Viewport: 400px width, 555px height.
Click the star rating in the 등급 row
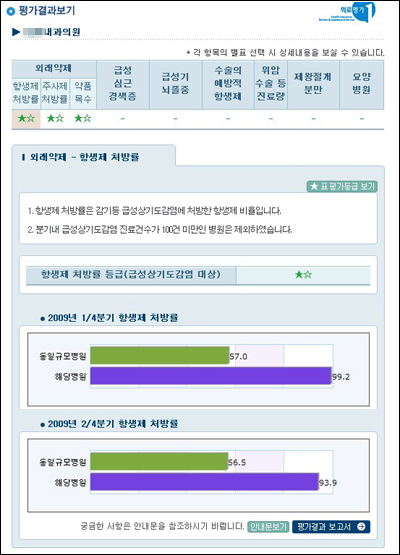click(x=303, y=274)
